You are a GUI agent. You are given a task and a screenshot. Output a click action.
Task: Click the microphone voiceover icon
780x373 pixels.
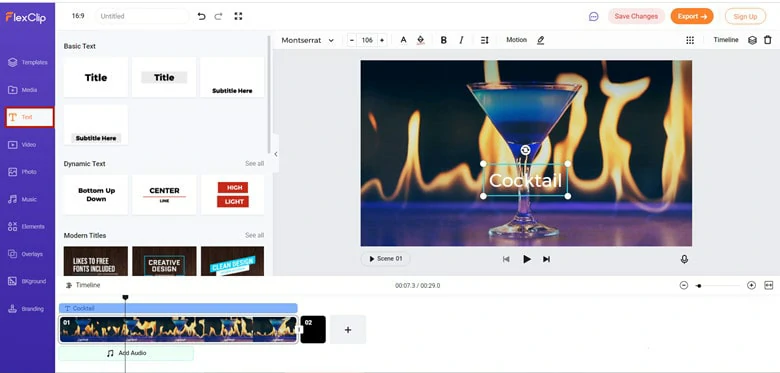pyautogui.click(x=684, y=259)
